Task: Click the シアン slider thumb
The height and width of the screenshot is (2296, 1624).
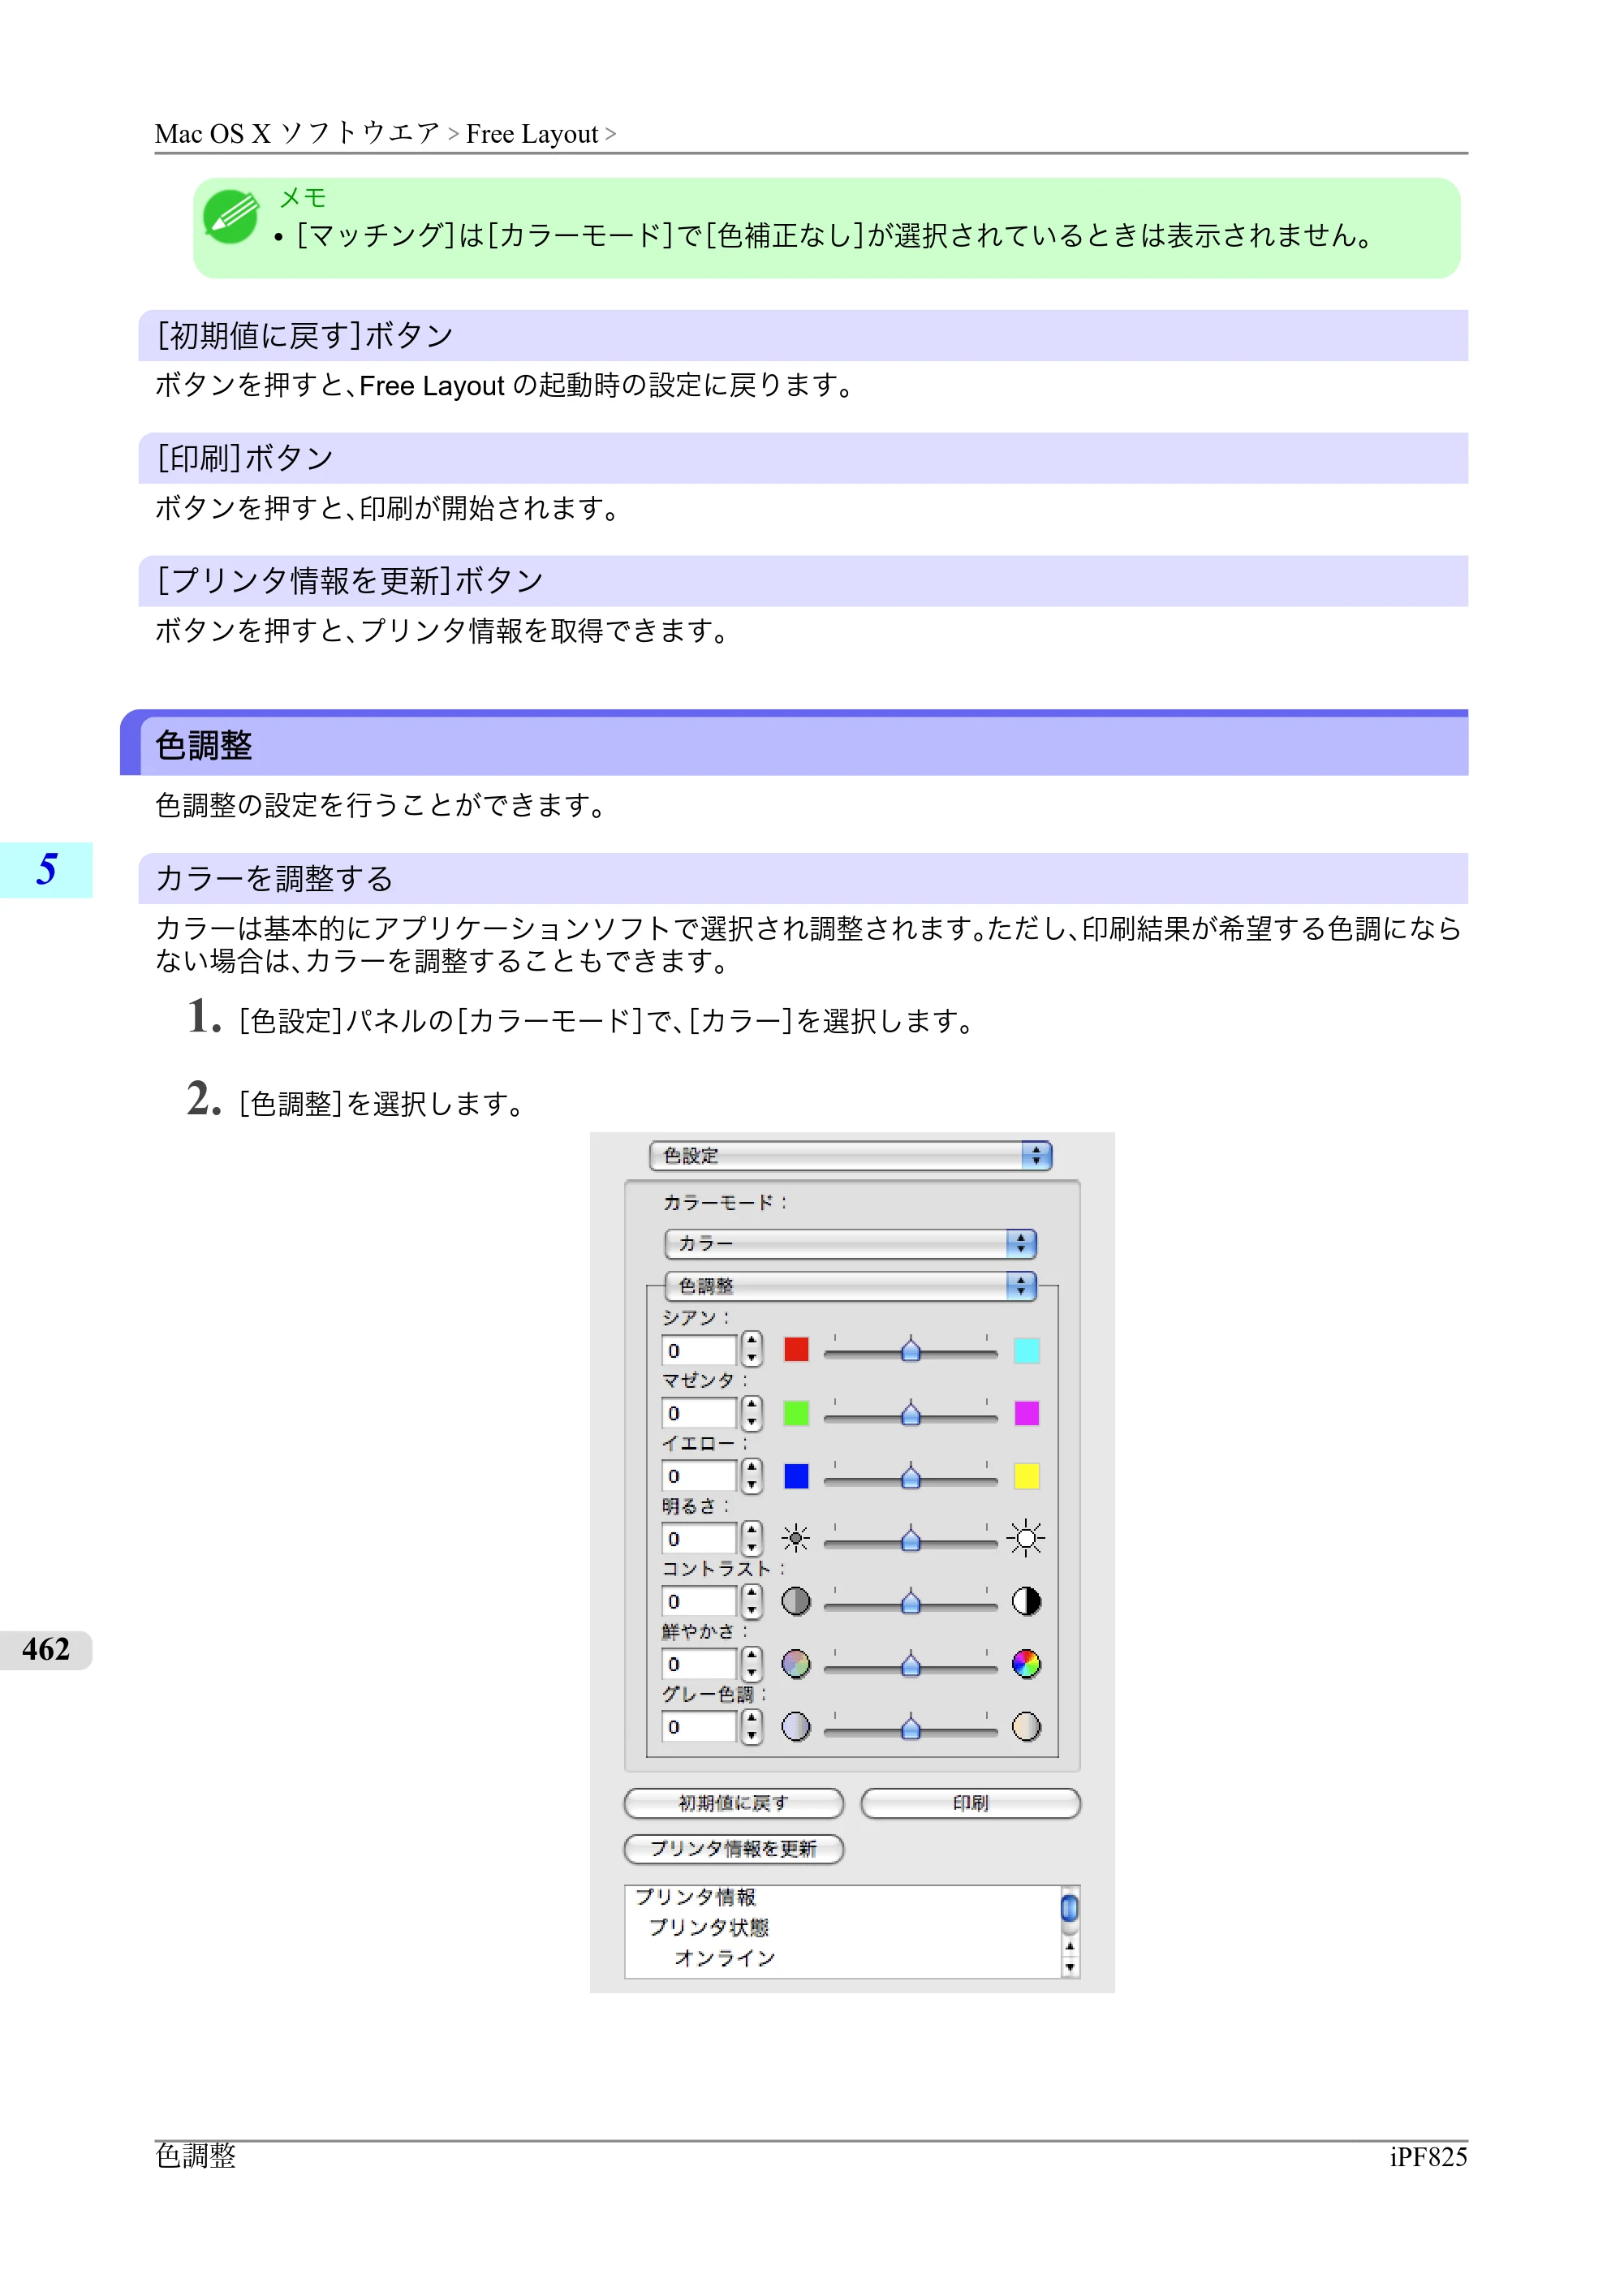Action: click(911, 1351)
